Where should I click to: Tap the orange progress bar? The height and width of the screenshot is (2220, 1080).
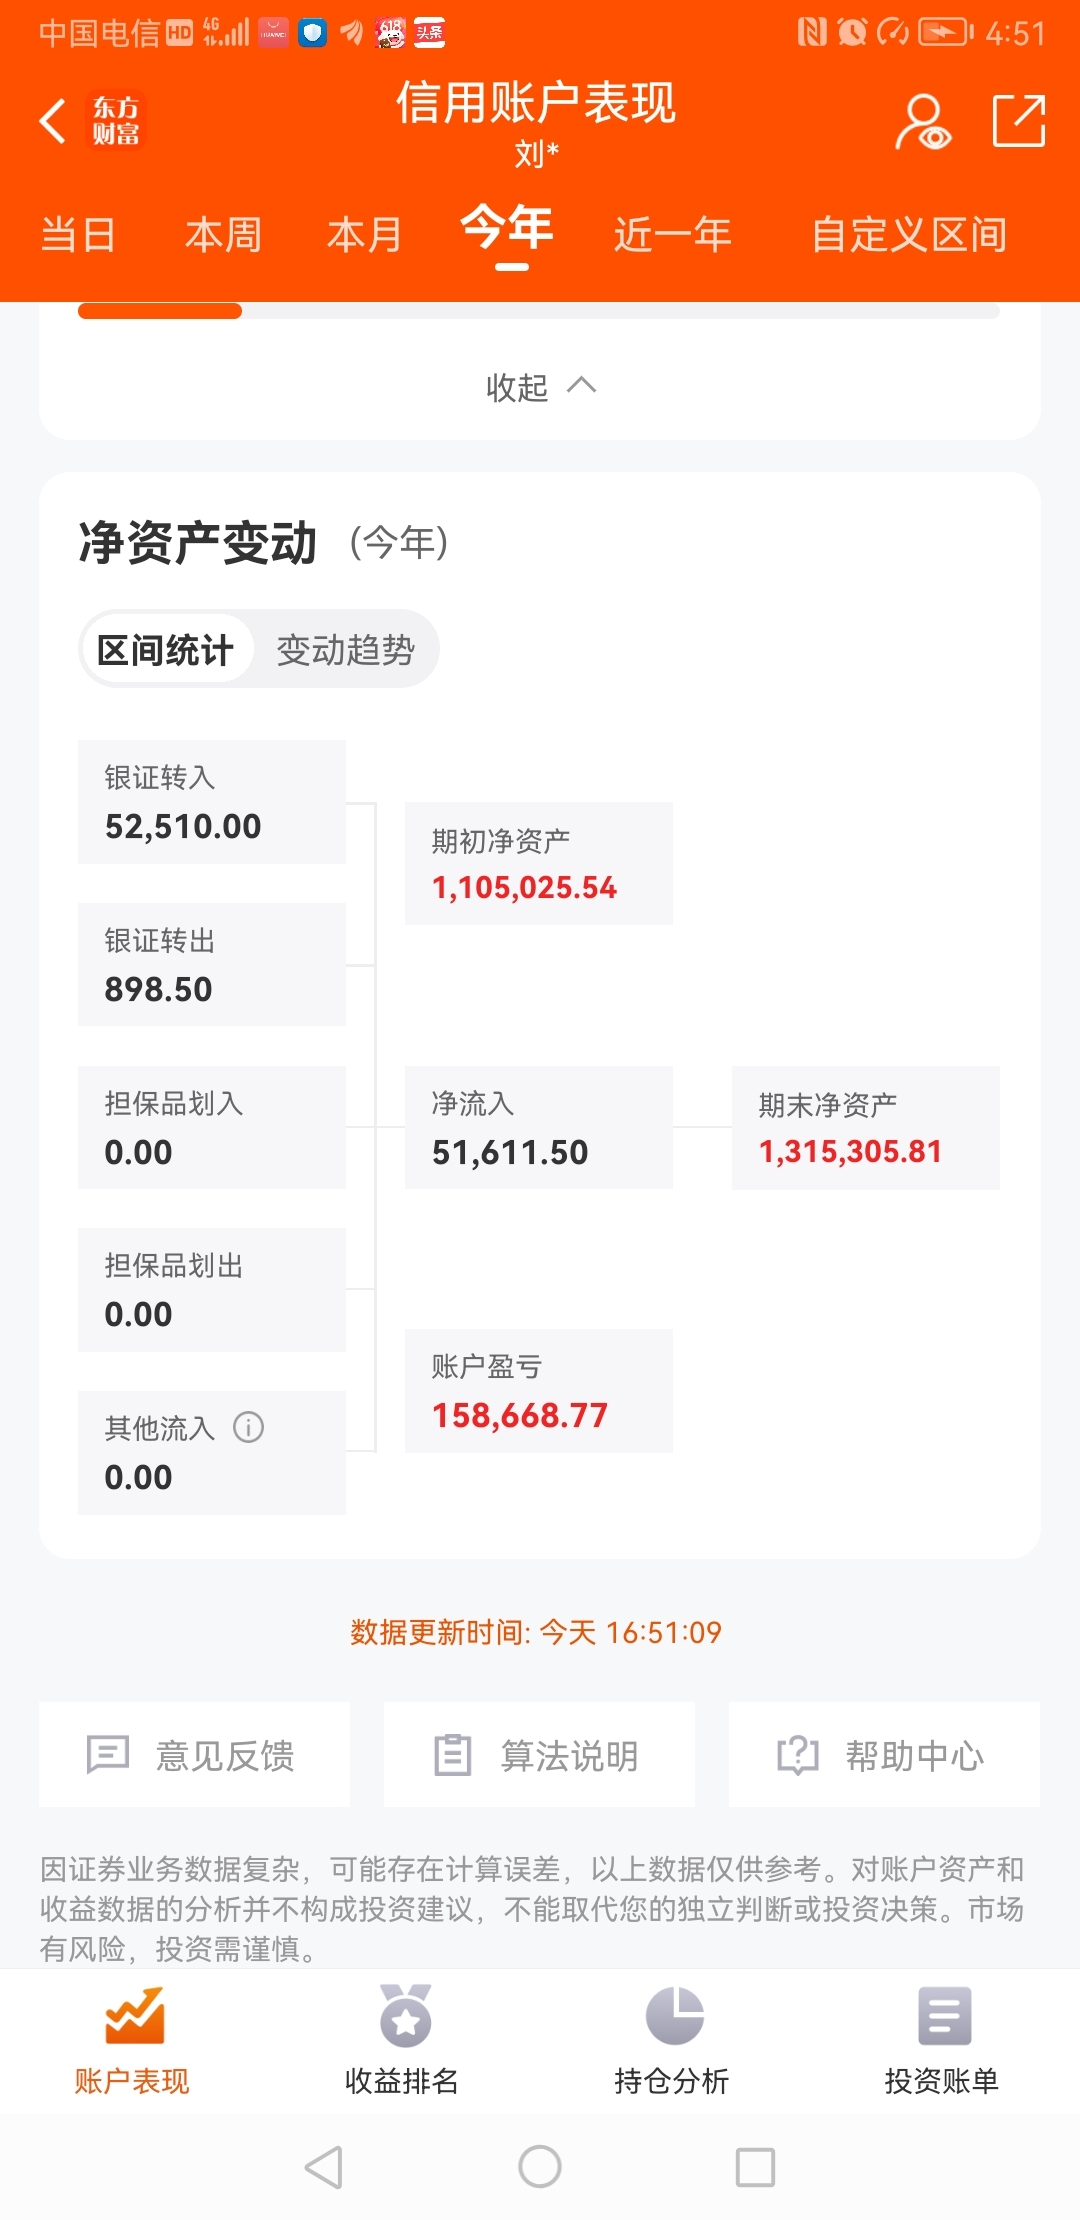(x=160, y=311)
